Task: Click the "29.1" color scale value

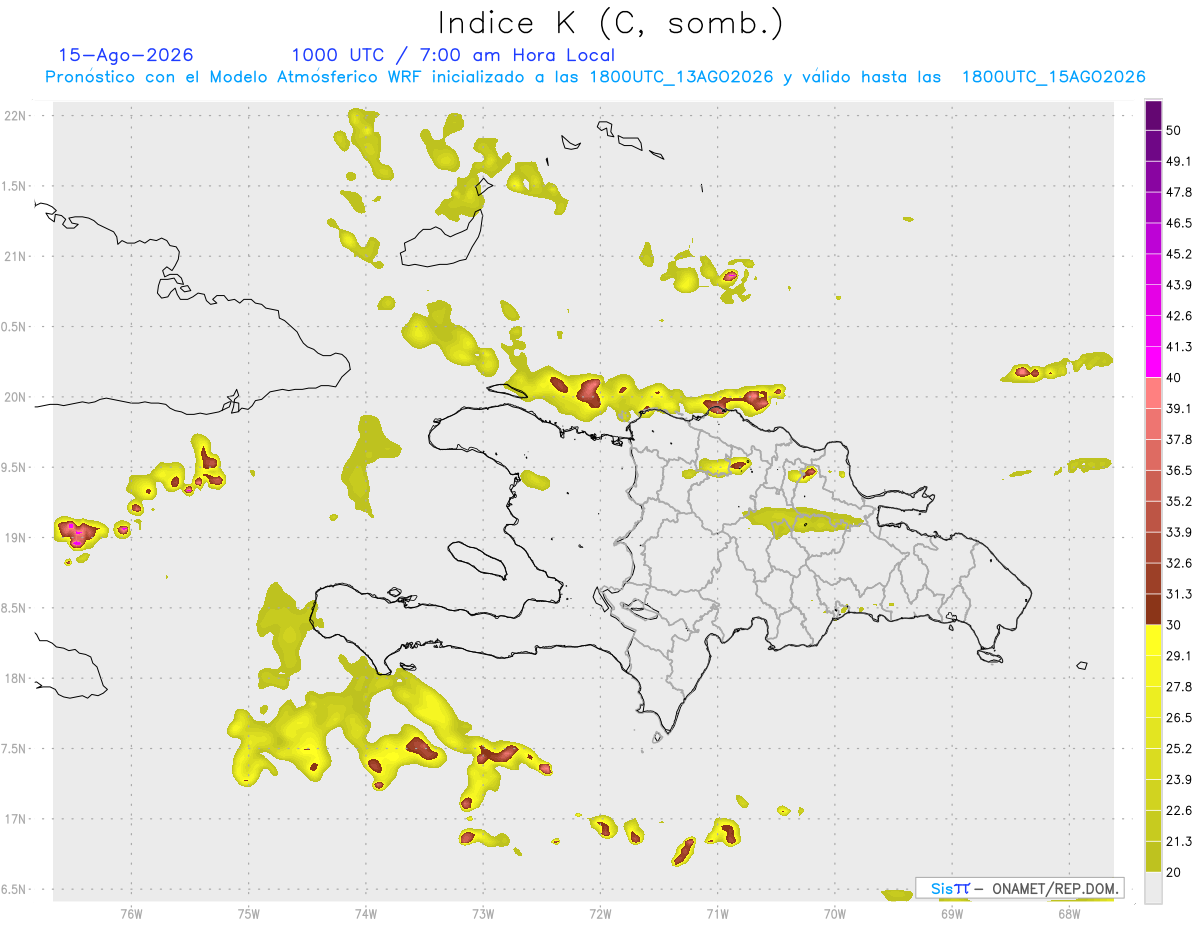Action: click(x=1179, y=655)
